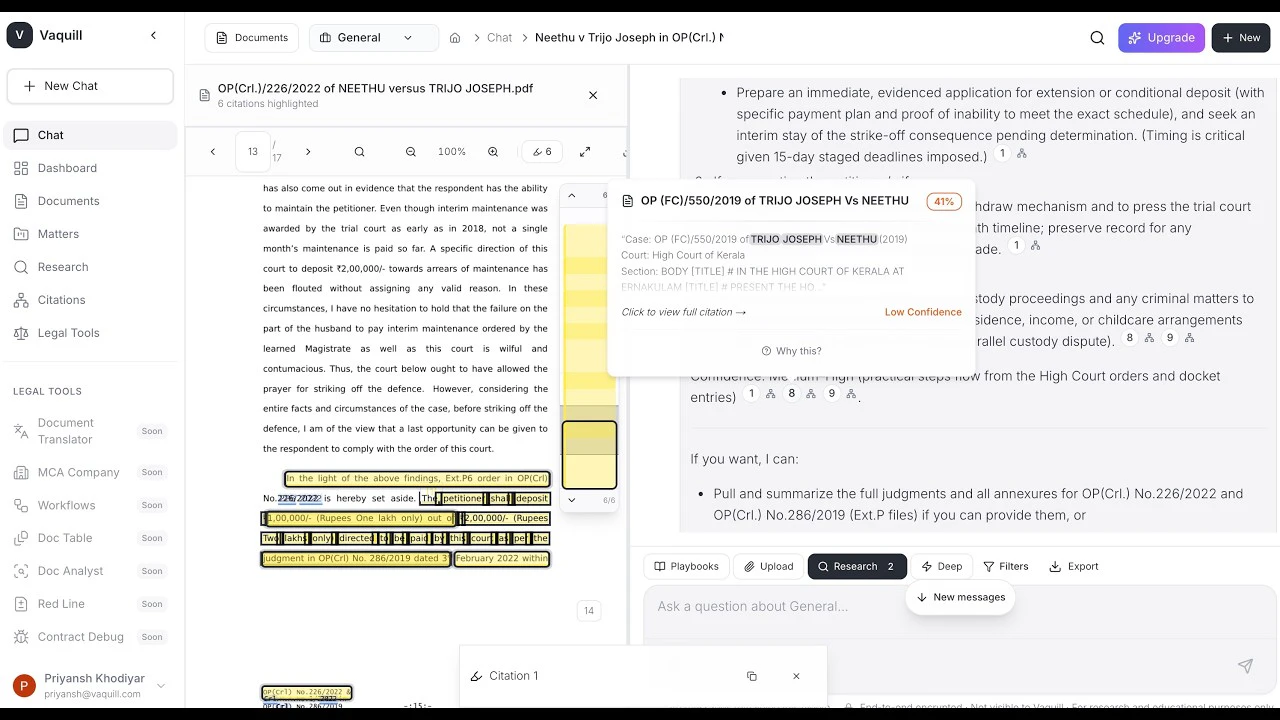
Task: Zoom out the PDF viewer
Action: coord(411,152)
